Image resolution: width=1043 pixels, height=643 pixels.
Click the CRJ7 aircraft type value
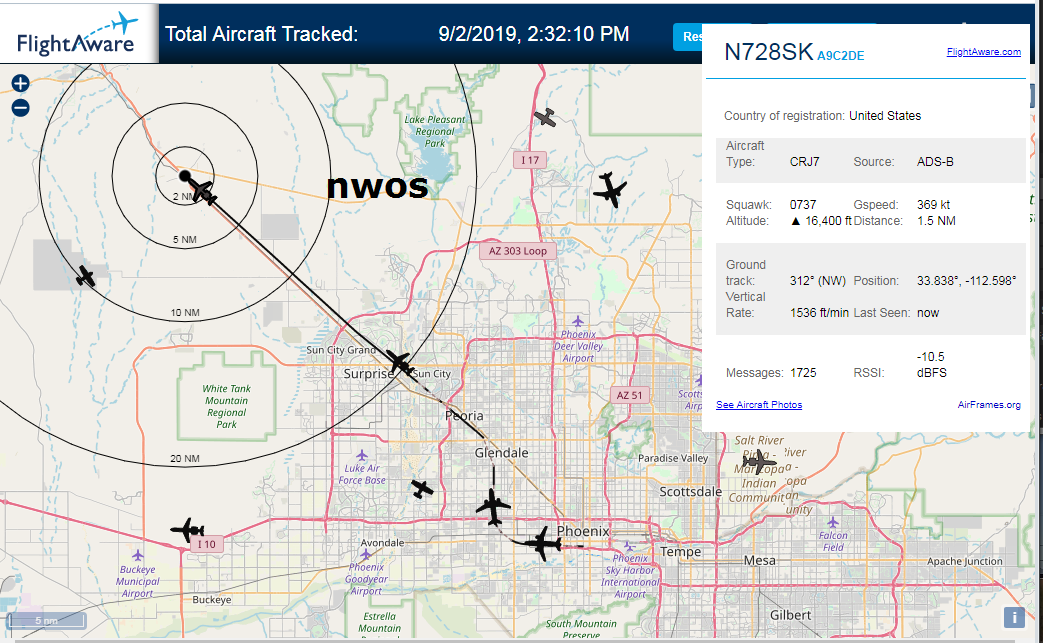pyautogui.click(x=804, y=162)
